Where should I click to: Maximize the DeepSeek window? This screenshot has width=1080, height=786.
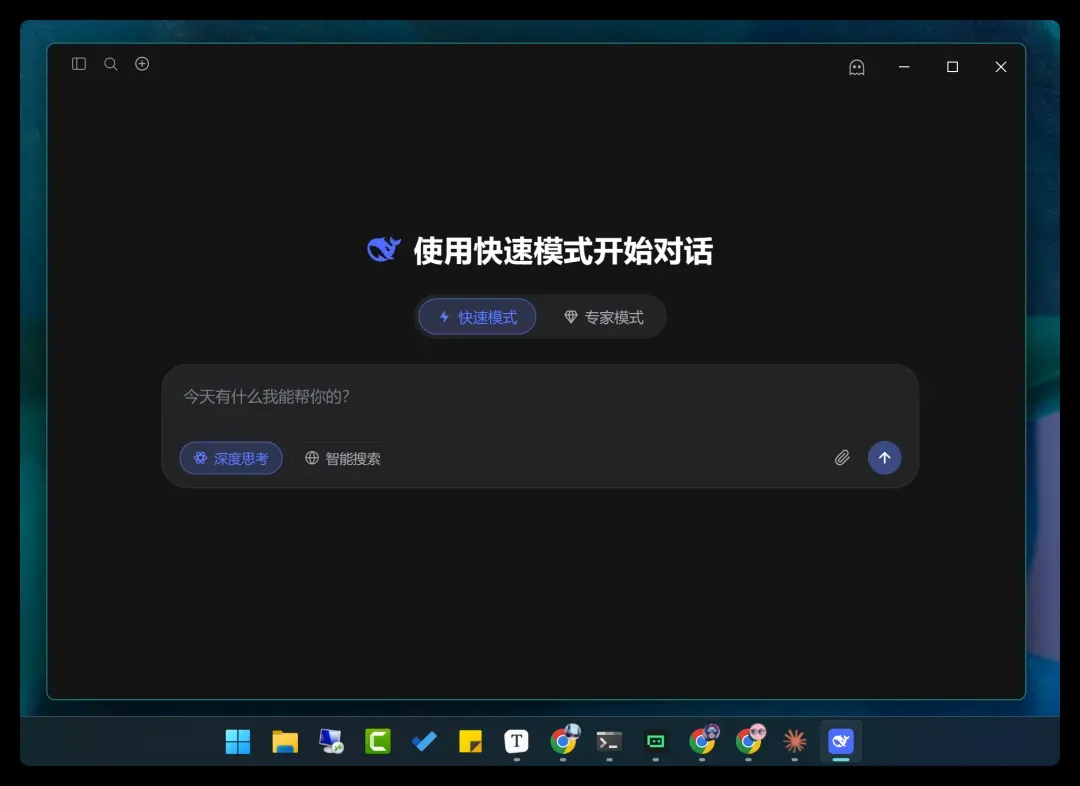tap(953, 67)
